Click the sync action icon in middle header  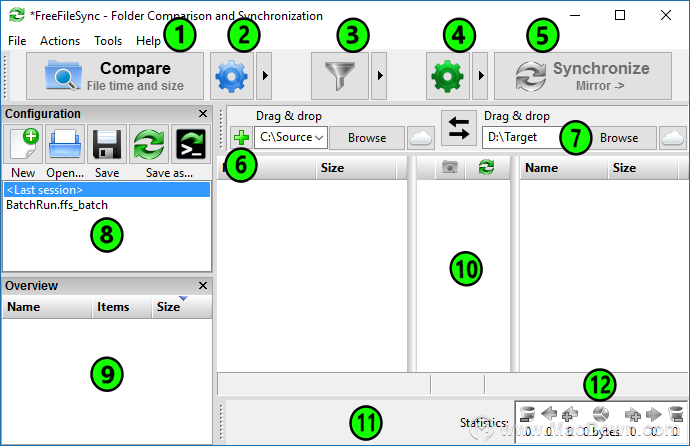(x=486, y=168)
